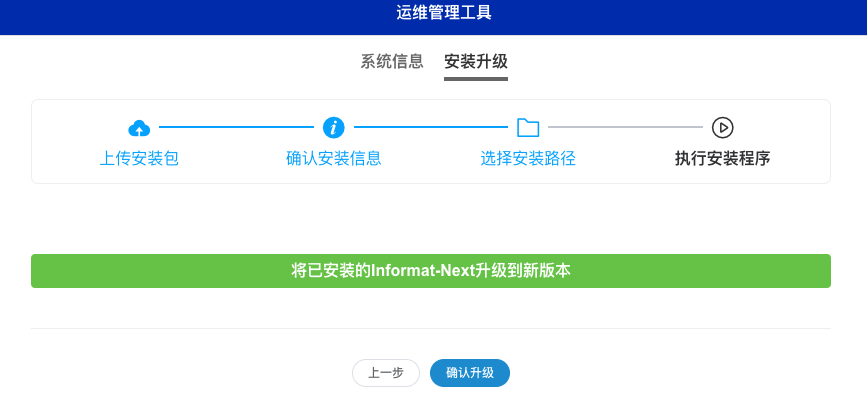The image size is (867, 405).
Task: Click the underline indicator beneath 安装升级
Action: [x=476, y=78]
